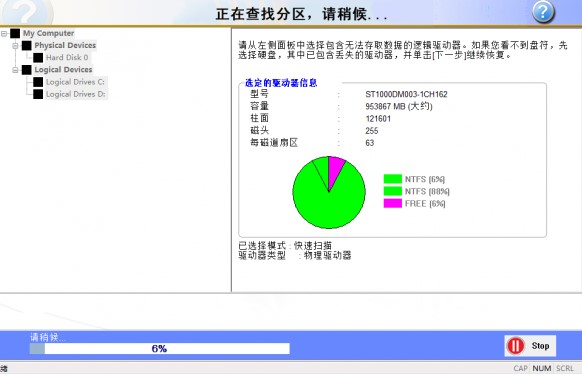Select My Computer in the tree

[x=48, y=33]
